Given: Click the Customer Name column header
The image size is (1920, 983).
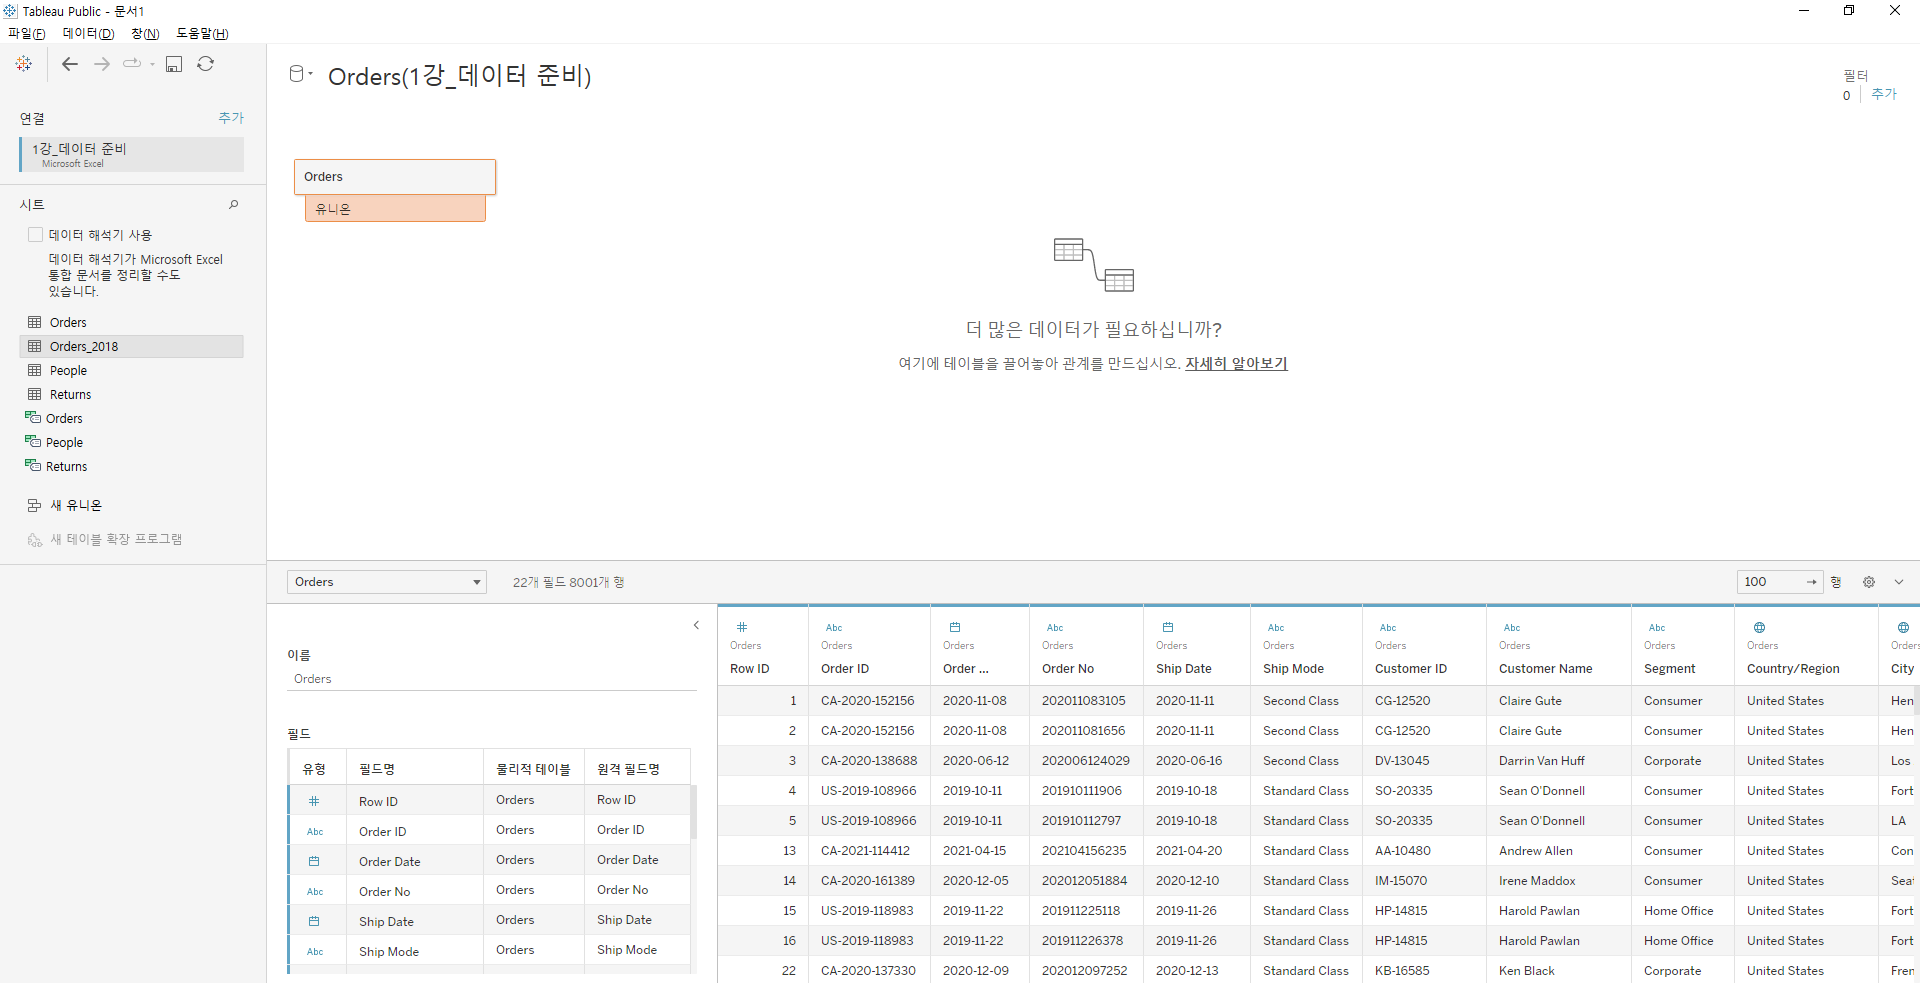Looking at the screenshot, I should tap(1545, 669).
